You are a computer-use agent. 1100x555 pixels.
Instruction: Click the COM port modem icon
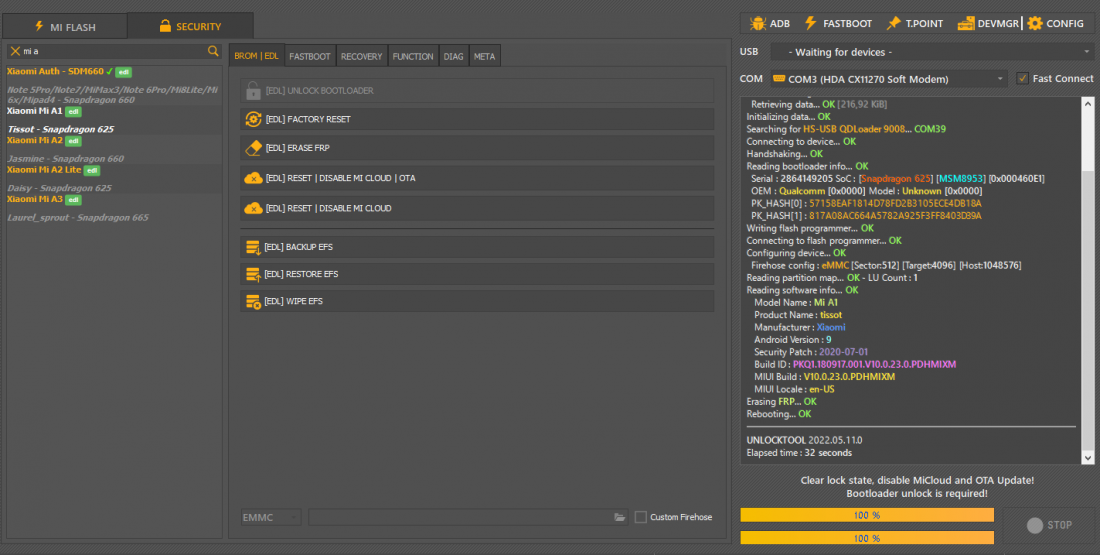779,79
